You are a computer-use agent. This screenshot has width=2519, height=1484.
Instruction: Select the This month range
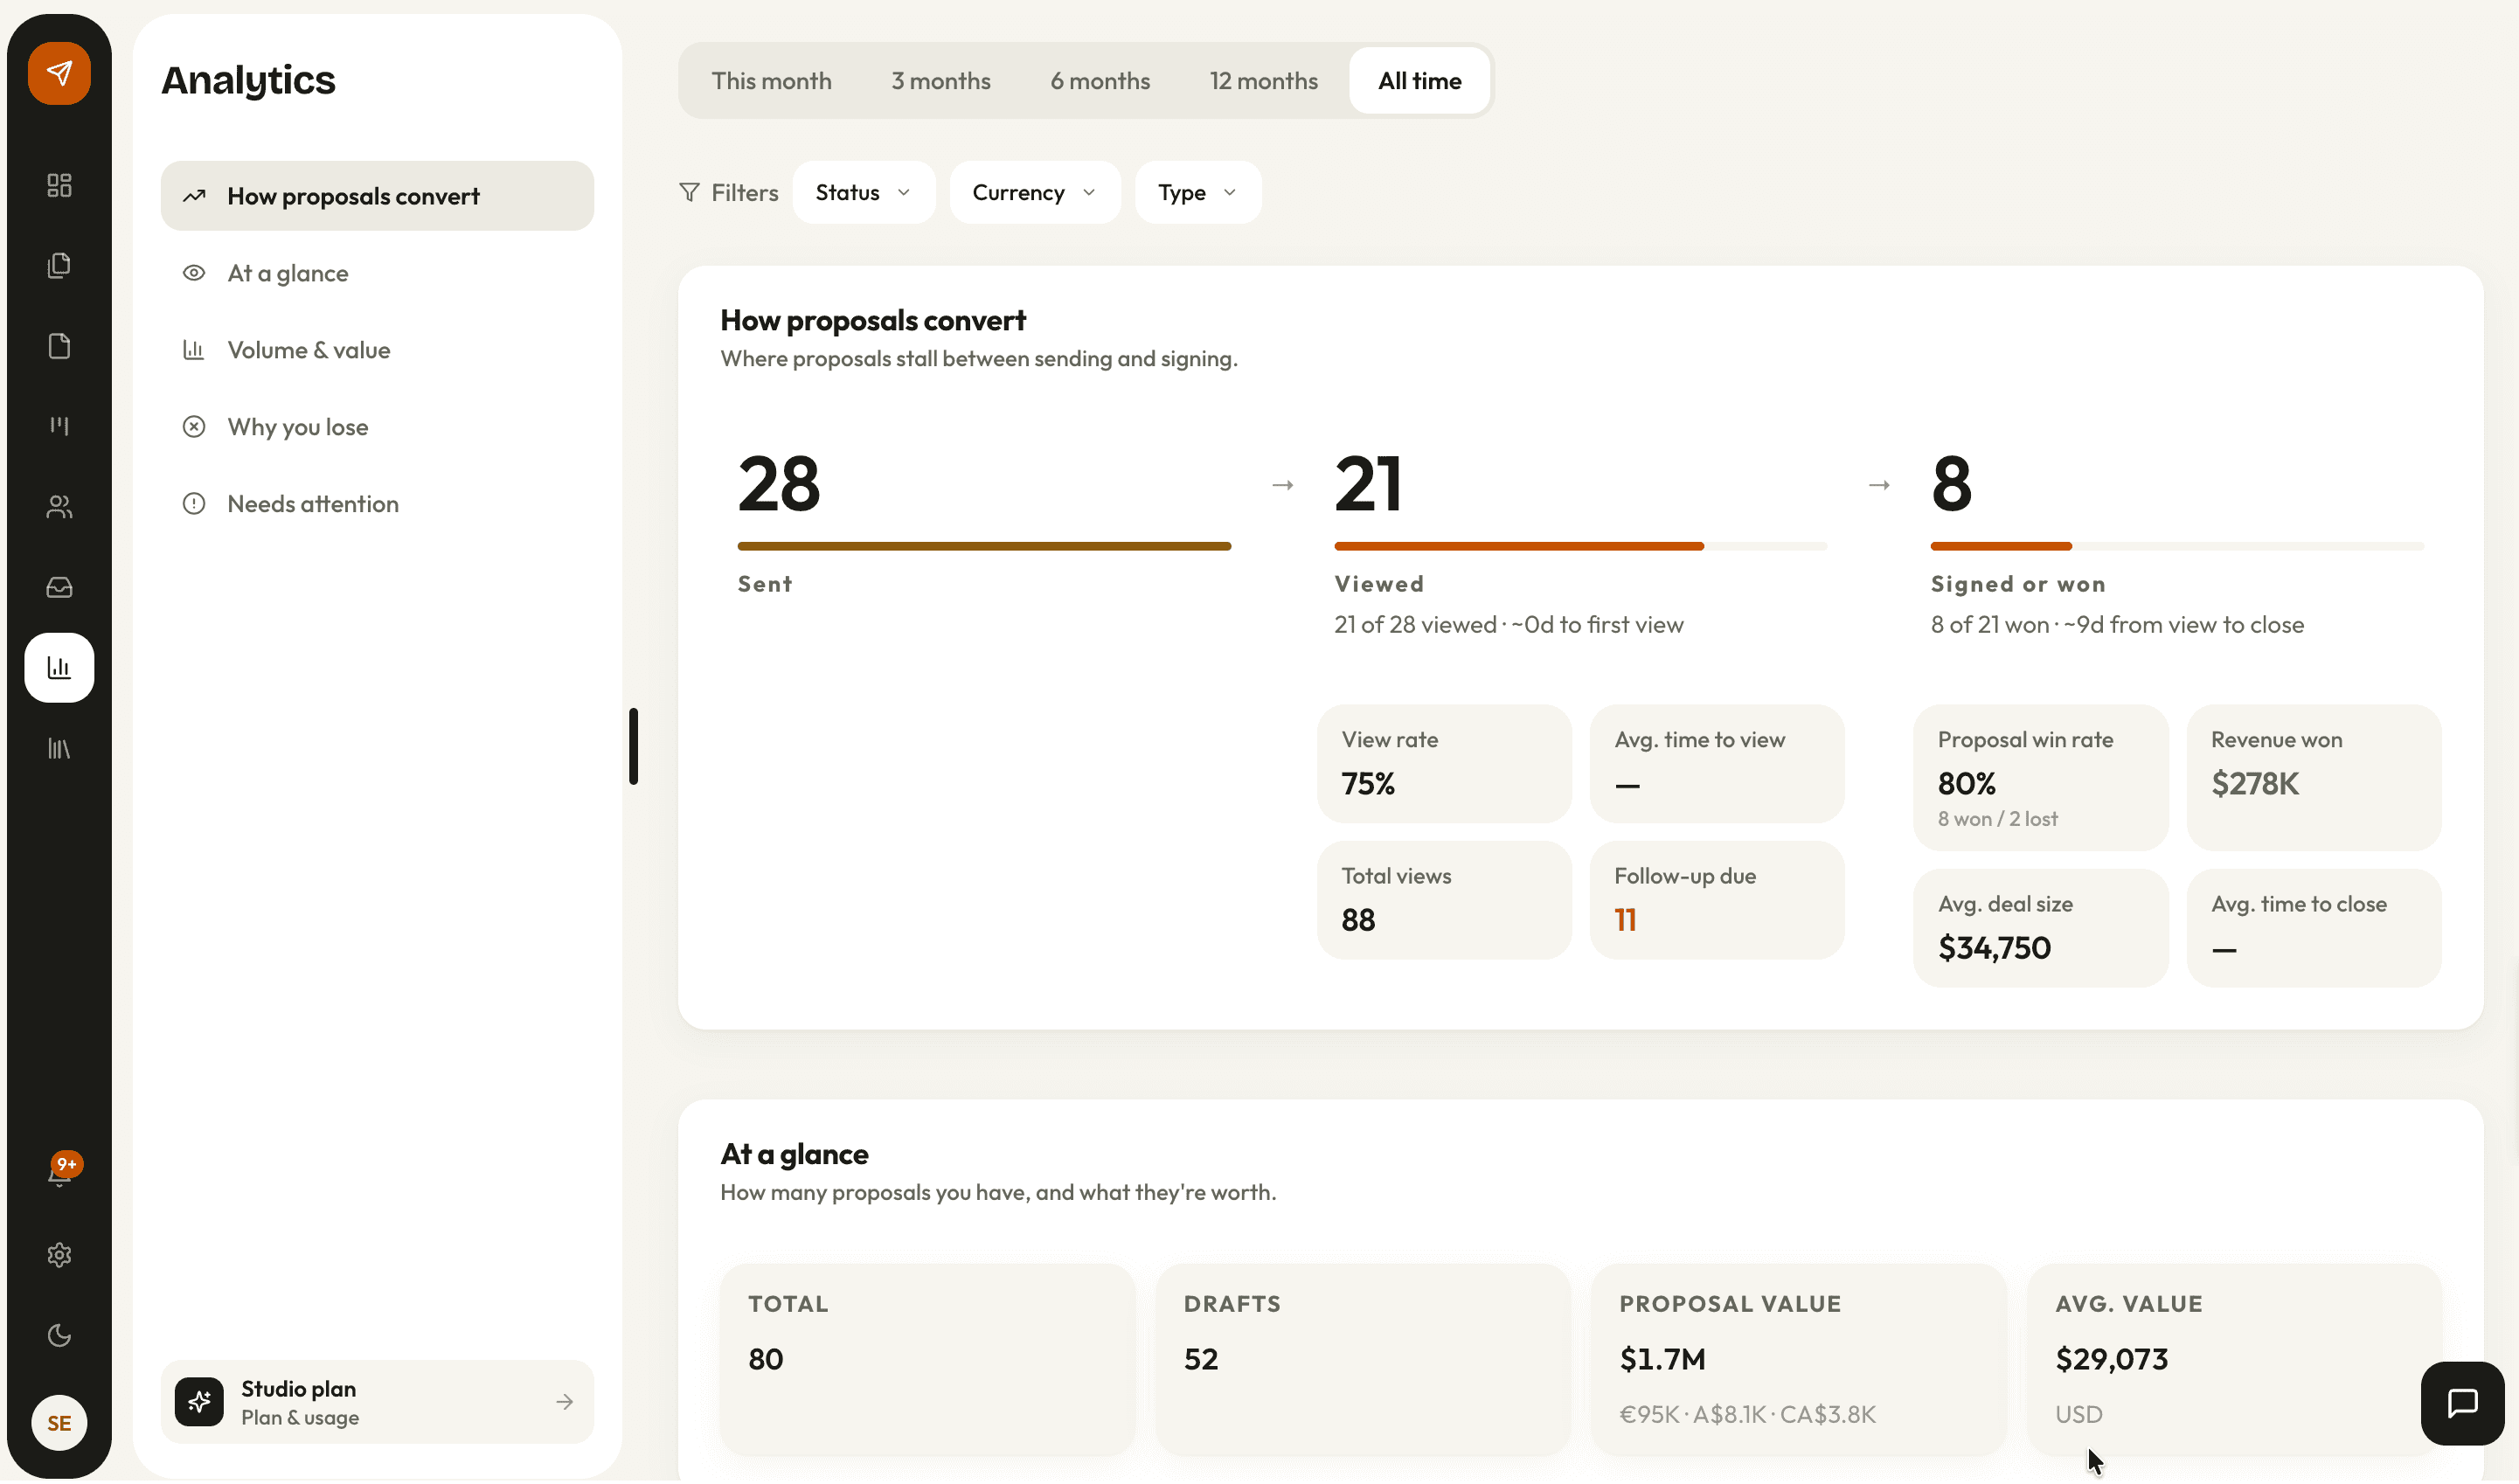pos(771,81)
